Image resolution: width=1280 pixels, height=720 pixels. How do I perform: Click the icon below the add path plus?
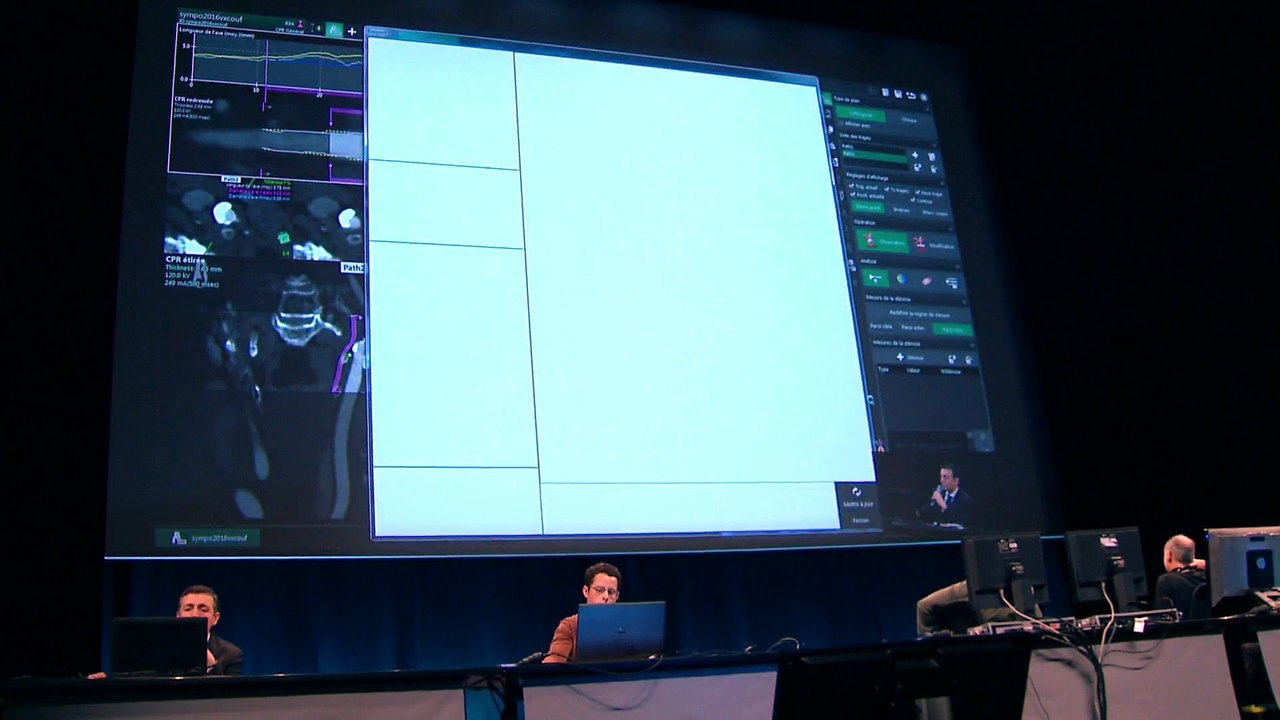click(917, 167)
